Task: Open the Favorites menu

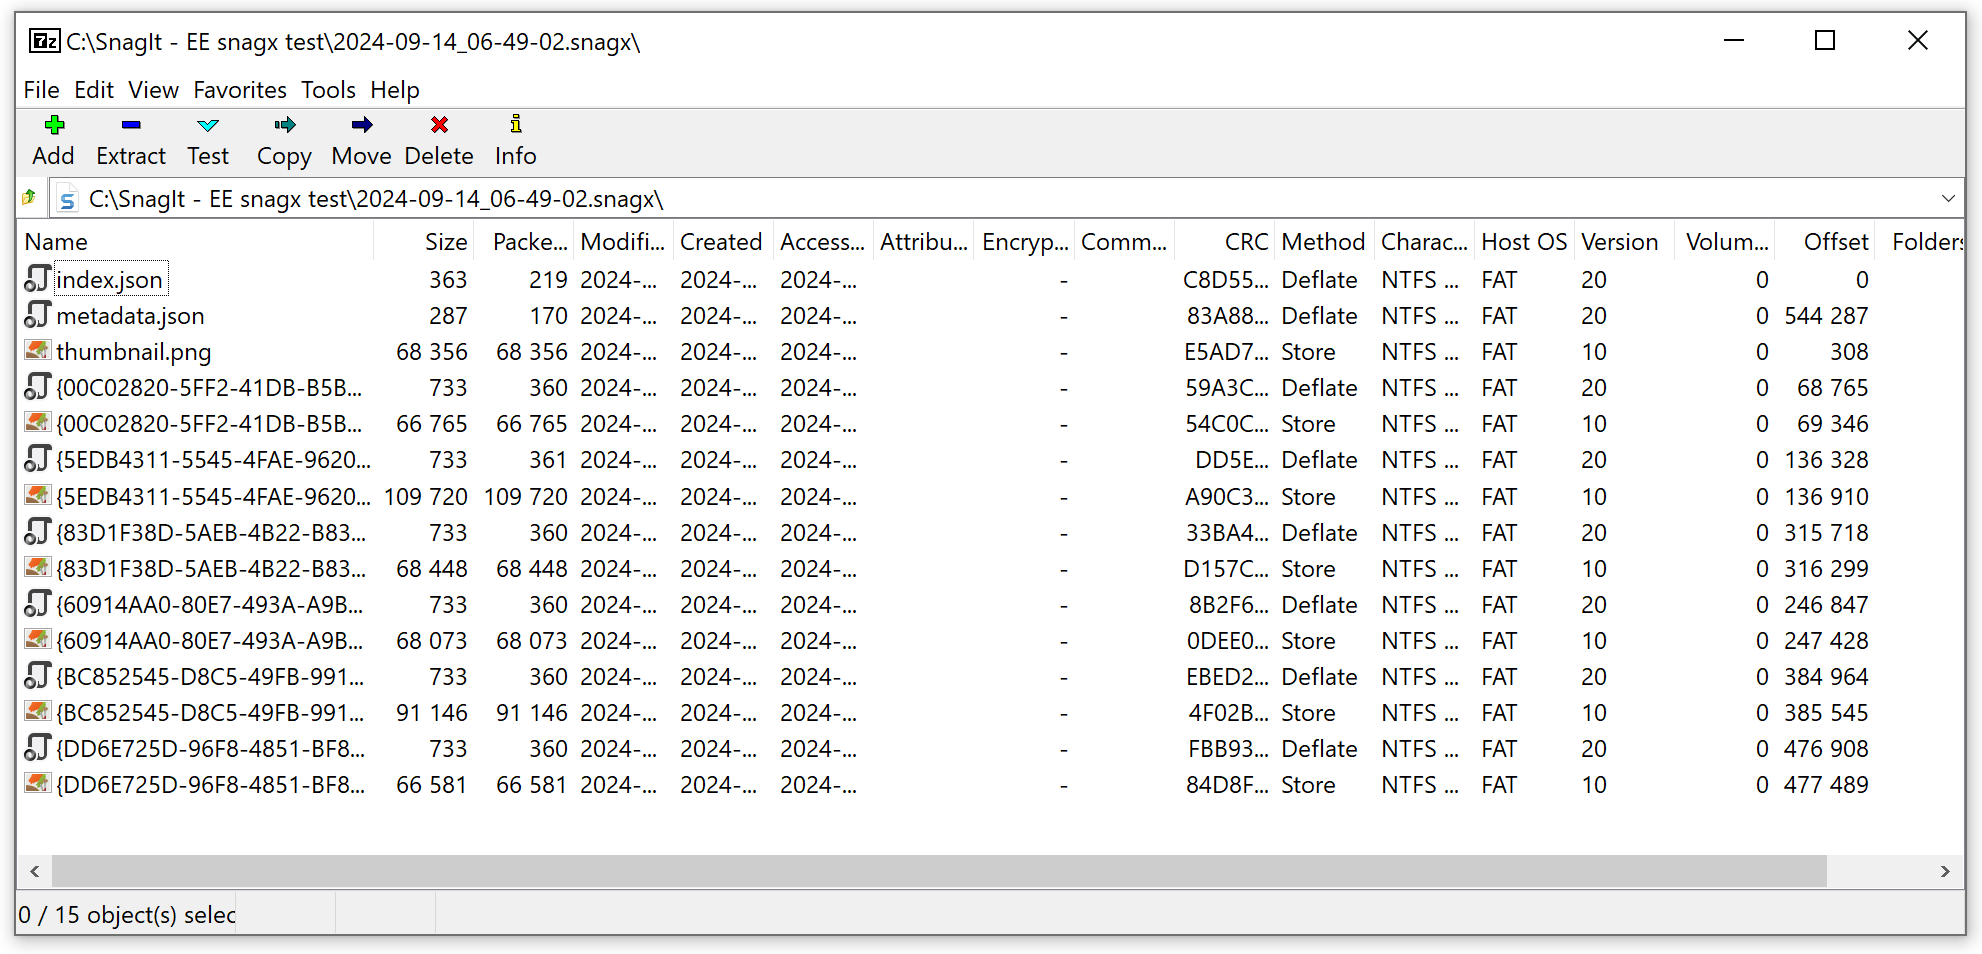Action: point(239,90)
